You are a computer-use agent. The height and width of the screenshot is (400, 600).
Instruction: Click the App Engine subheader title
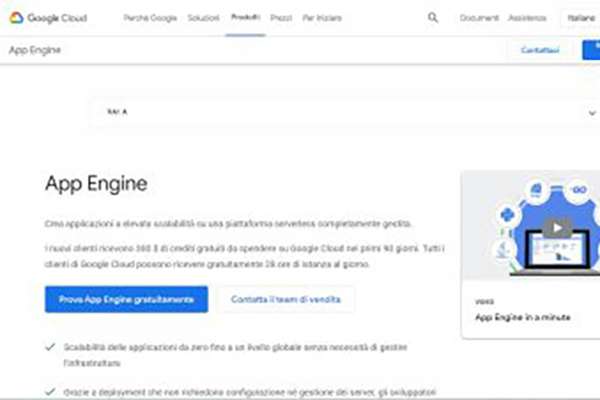click(x=35, y=50)
